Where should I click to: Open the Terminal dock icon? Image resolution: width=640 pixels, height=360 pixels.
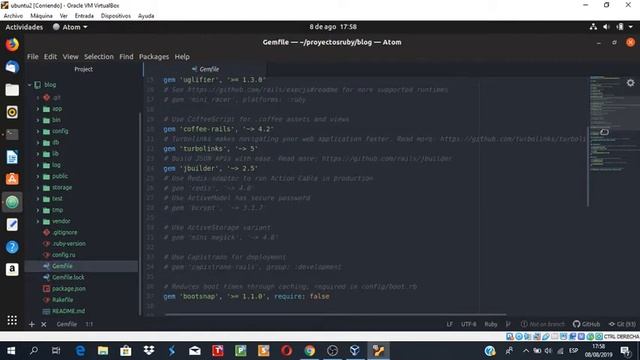[x=12, y=134]
